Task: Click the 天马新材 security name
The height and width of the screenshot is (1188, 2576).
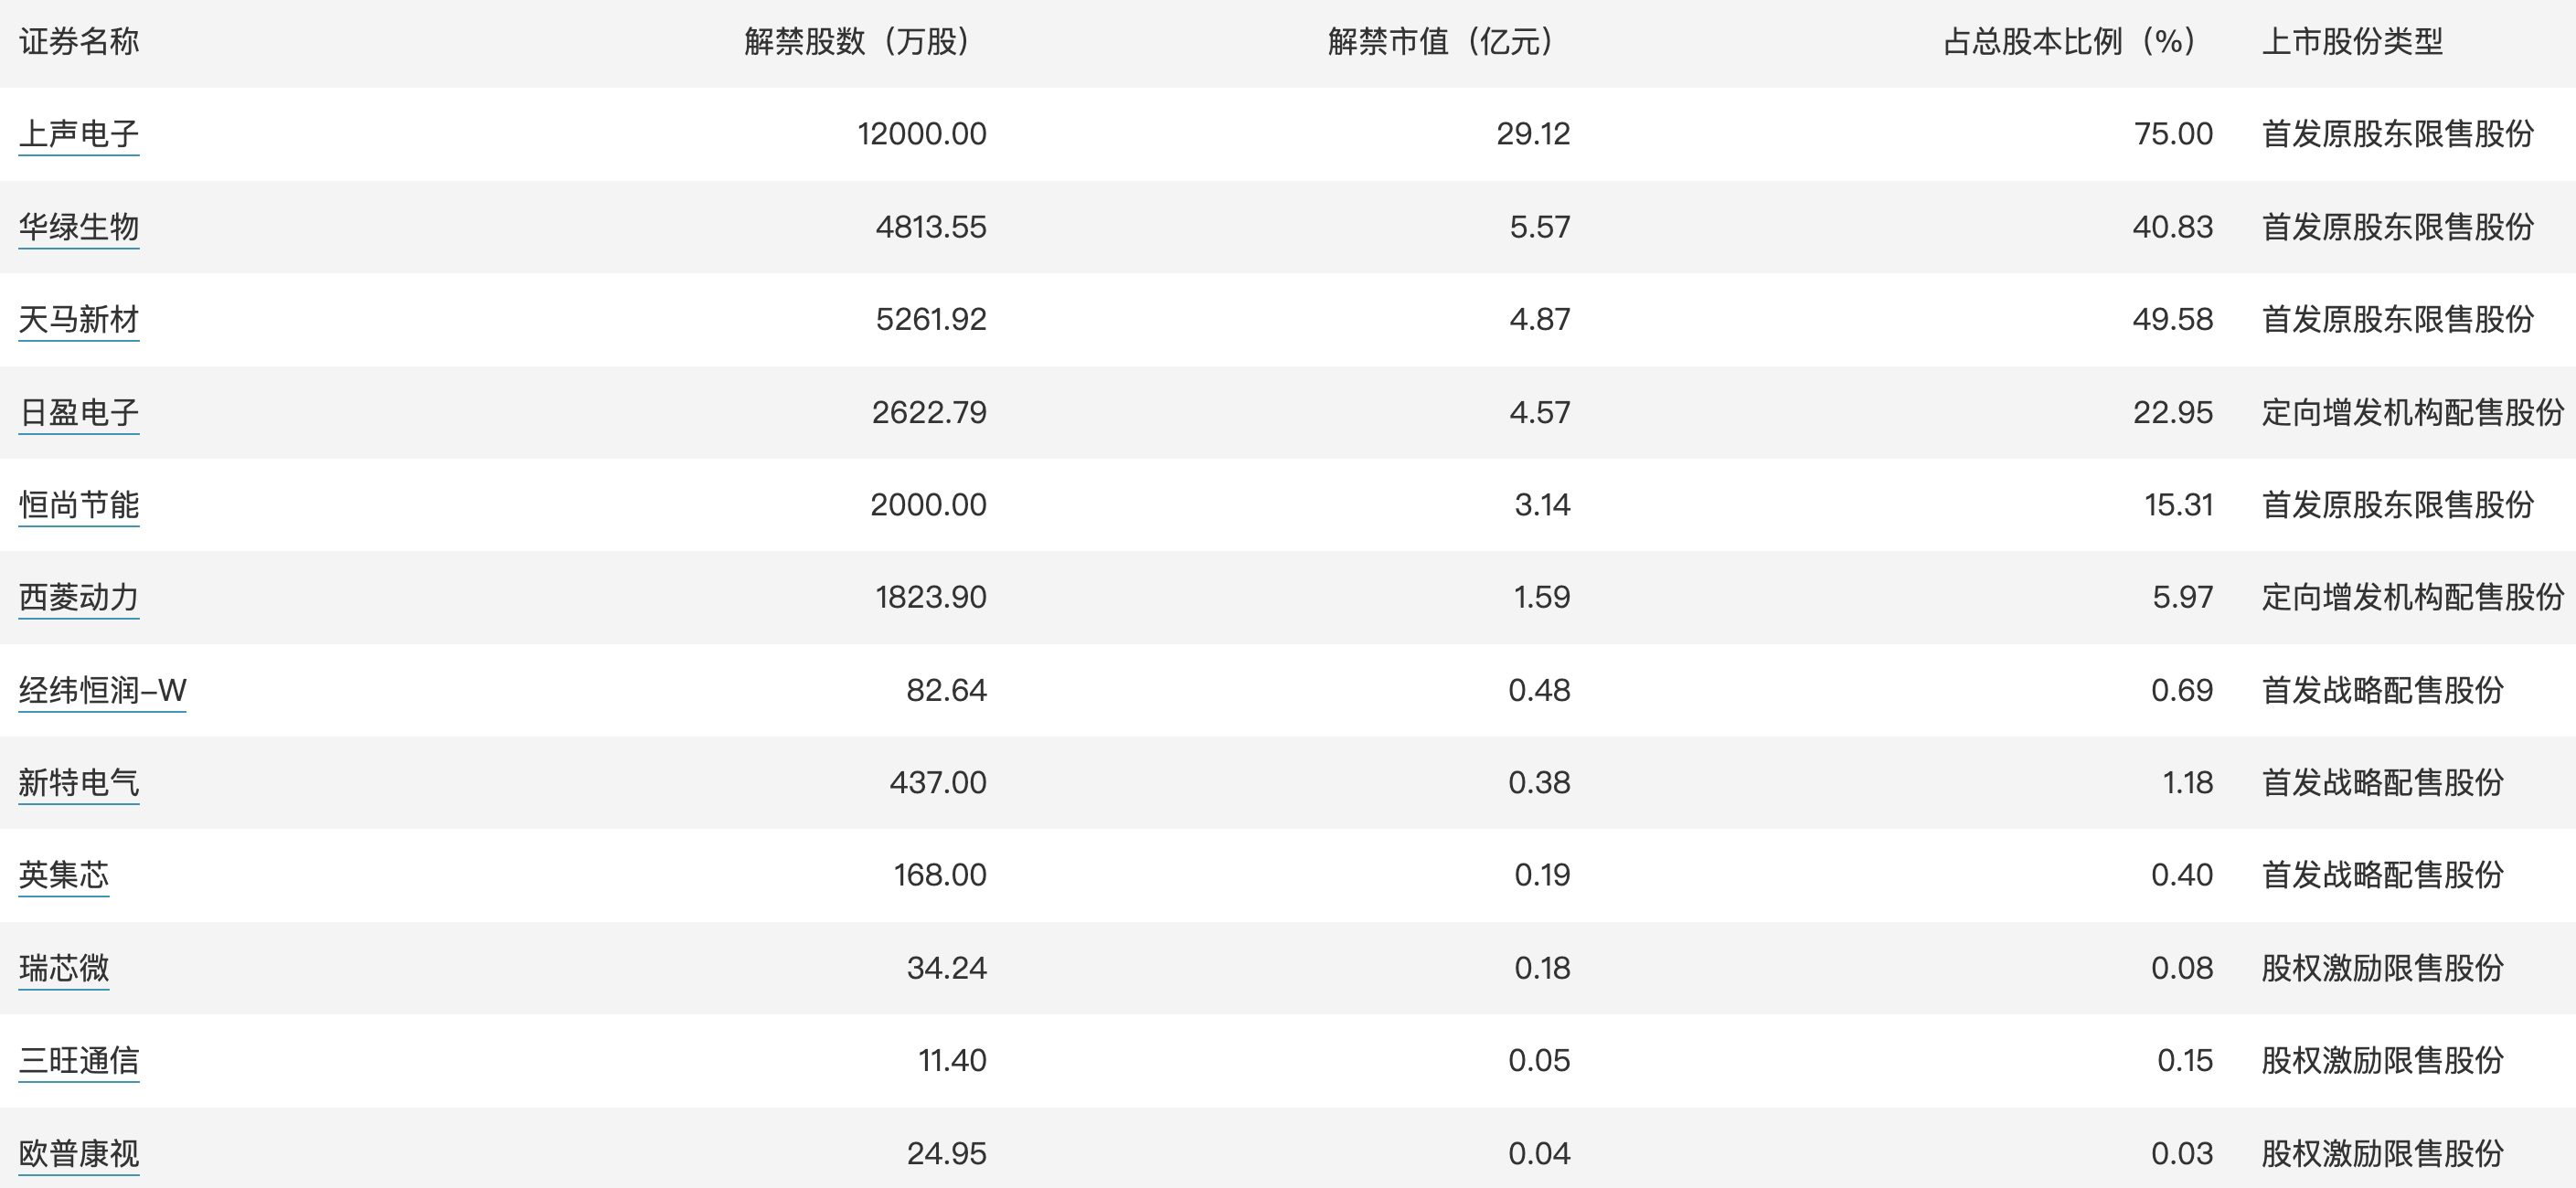Action: [79, 320]
